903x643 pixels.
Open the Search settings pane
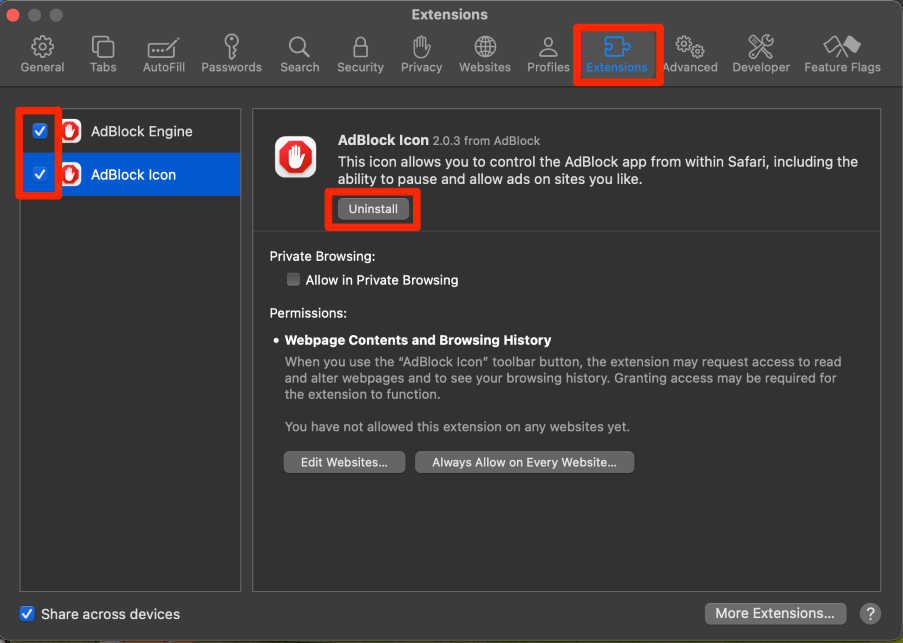coord(299,54)
